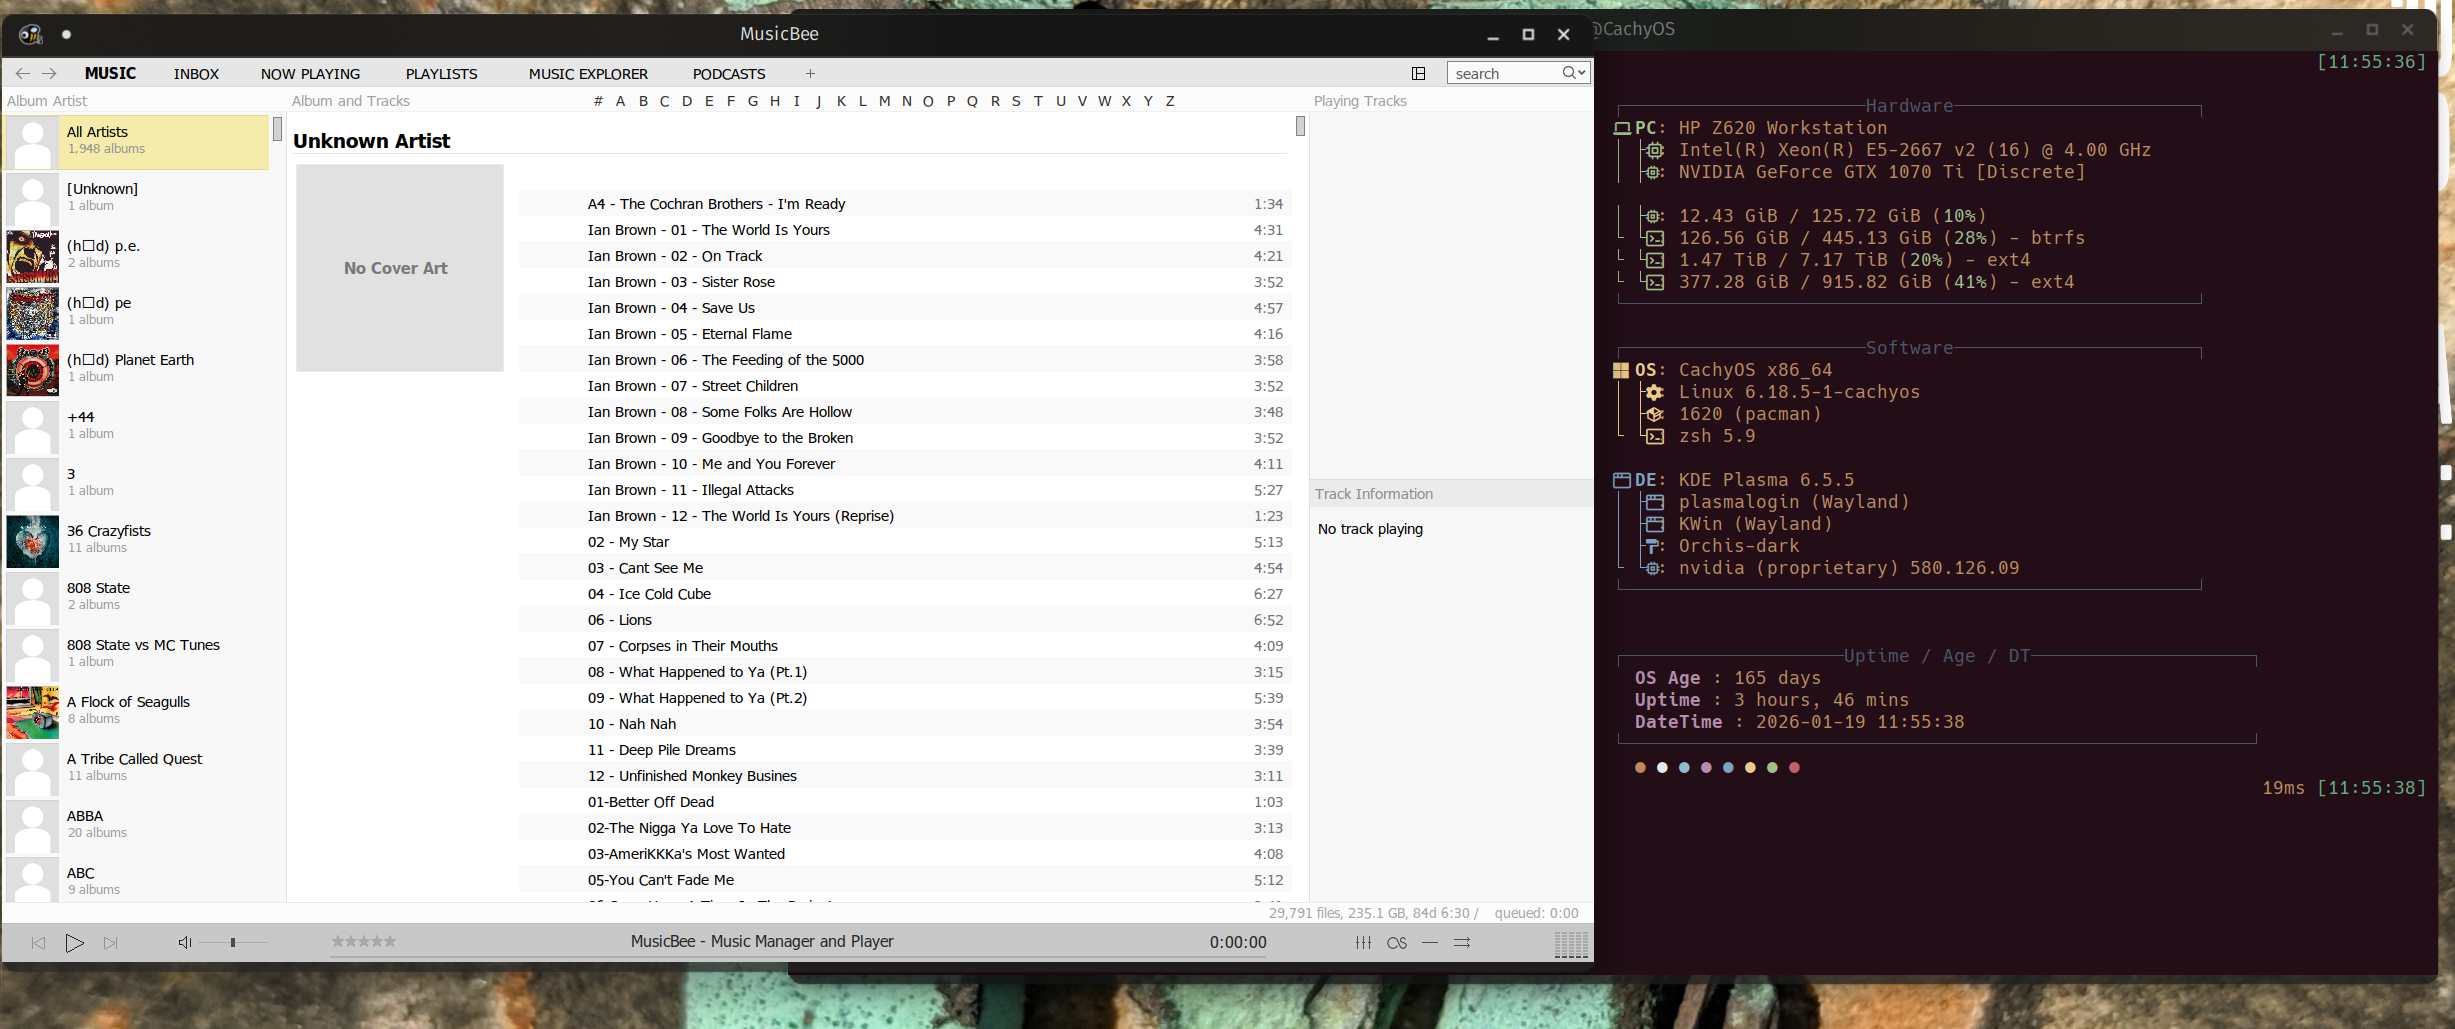Click the (hed) Planet Earth artist thumbnail
This screenshot has height=1029, width=2455.
point(33,370)
